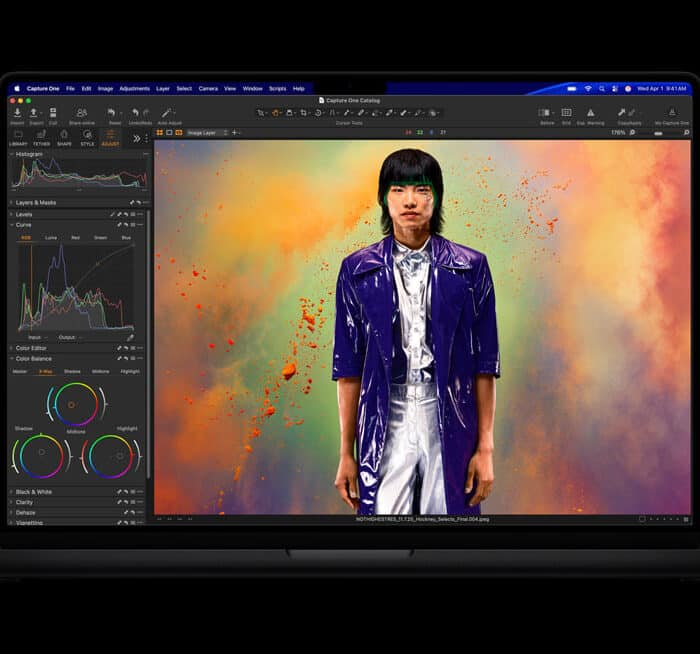This screenshot has width=700, height=654.
Task: Open My Capture One account icon
Action: click(x=671, y=112)
